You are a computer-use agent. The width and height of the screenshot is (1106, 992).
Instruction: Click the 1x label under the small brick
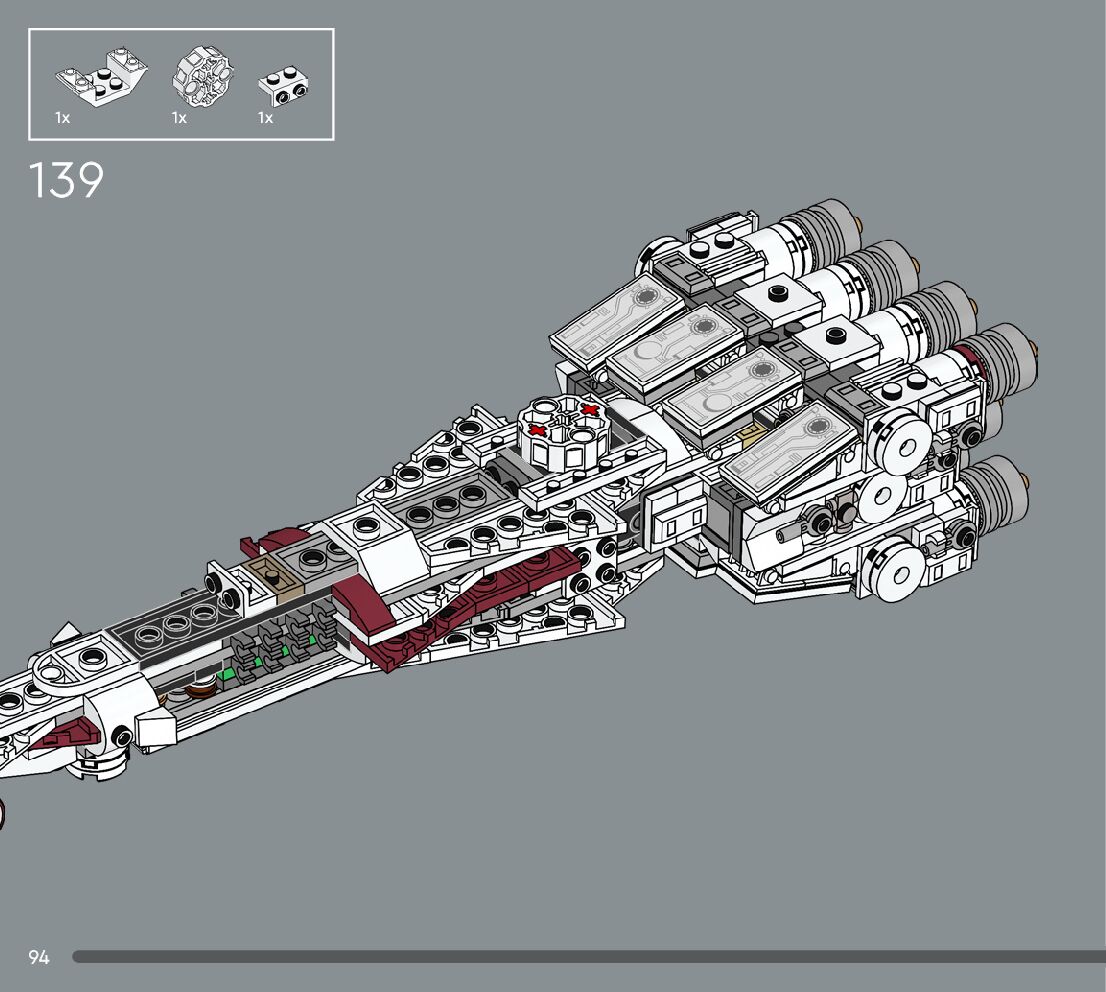(265, 118)
